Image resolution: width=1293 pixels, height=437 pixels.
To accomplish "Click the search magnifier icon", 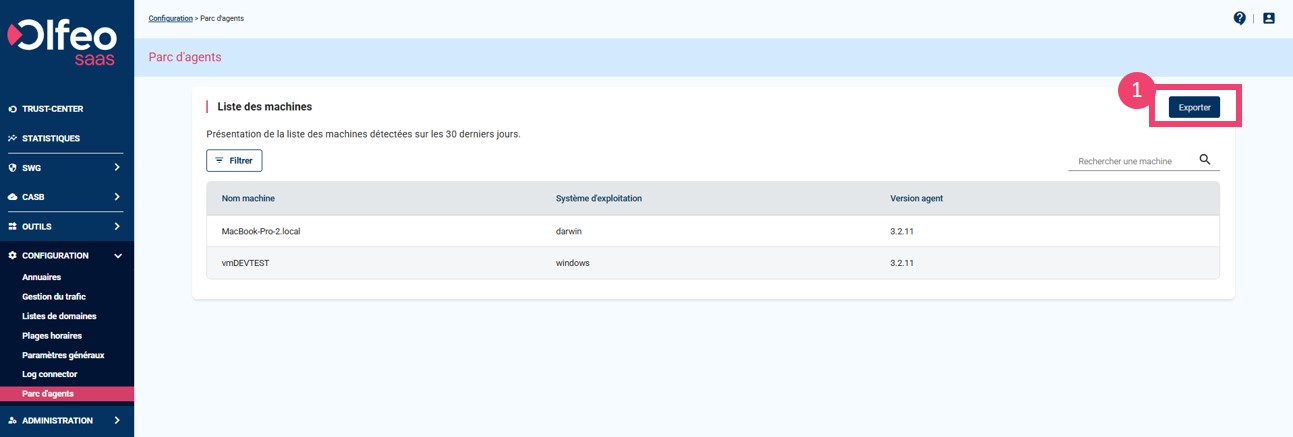I will 1205,160.
